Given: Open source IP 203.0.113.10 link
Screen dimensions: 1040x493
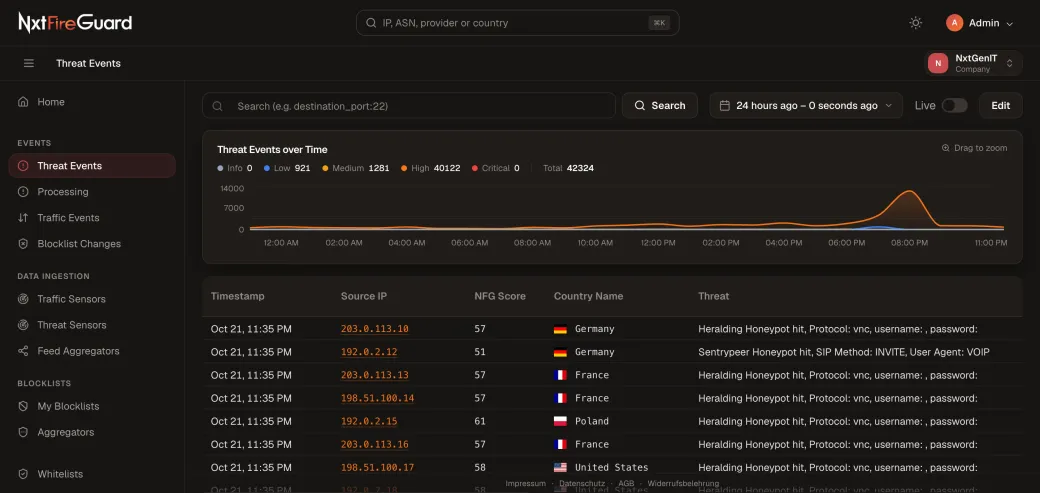Looking at the screenshot, I should [375, 329].
